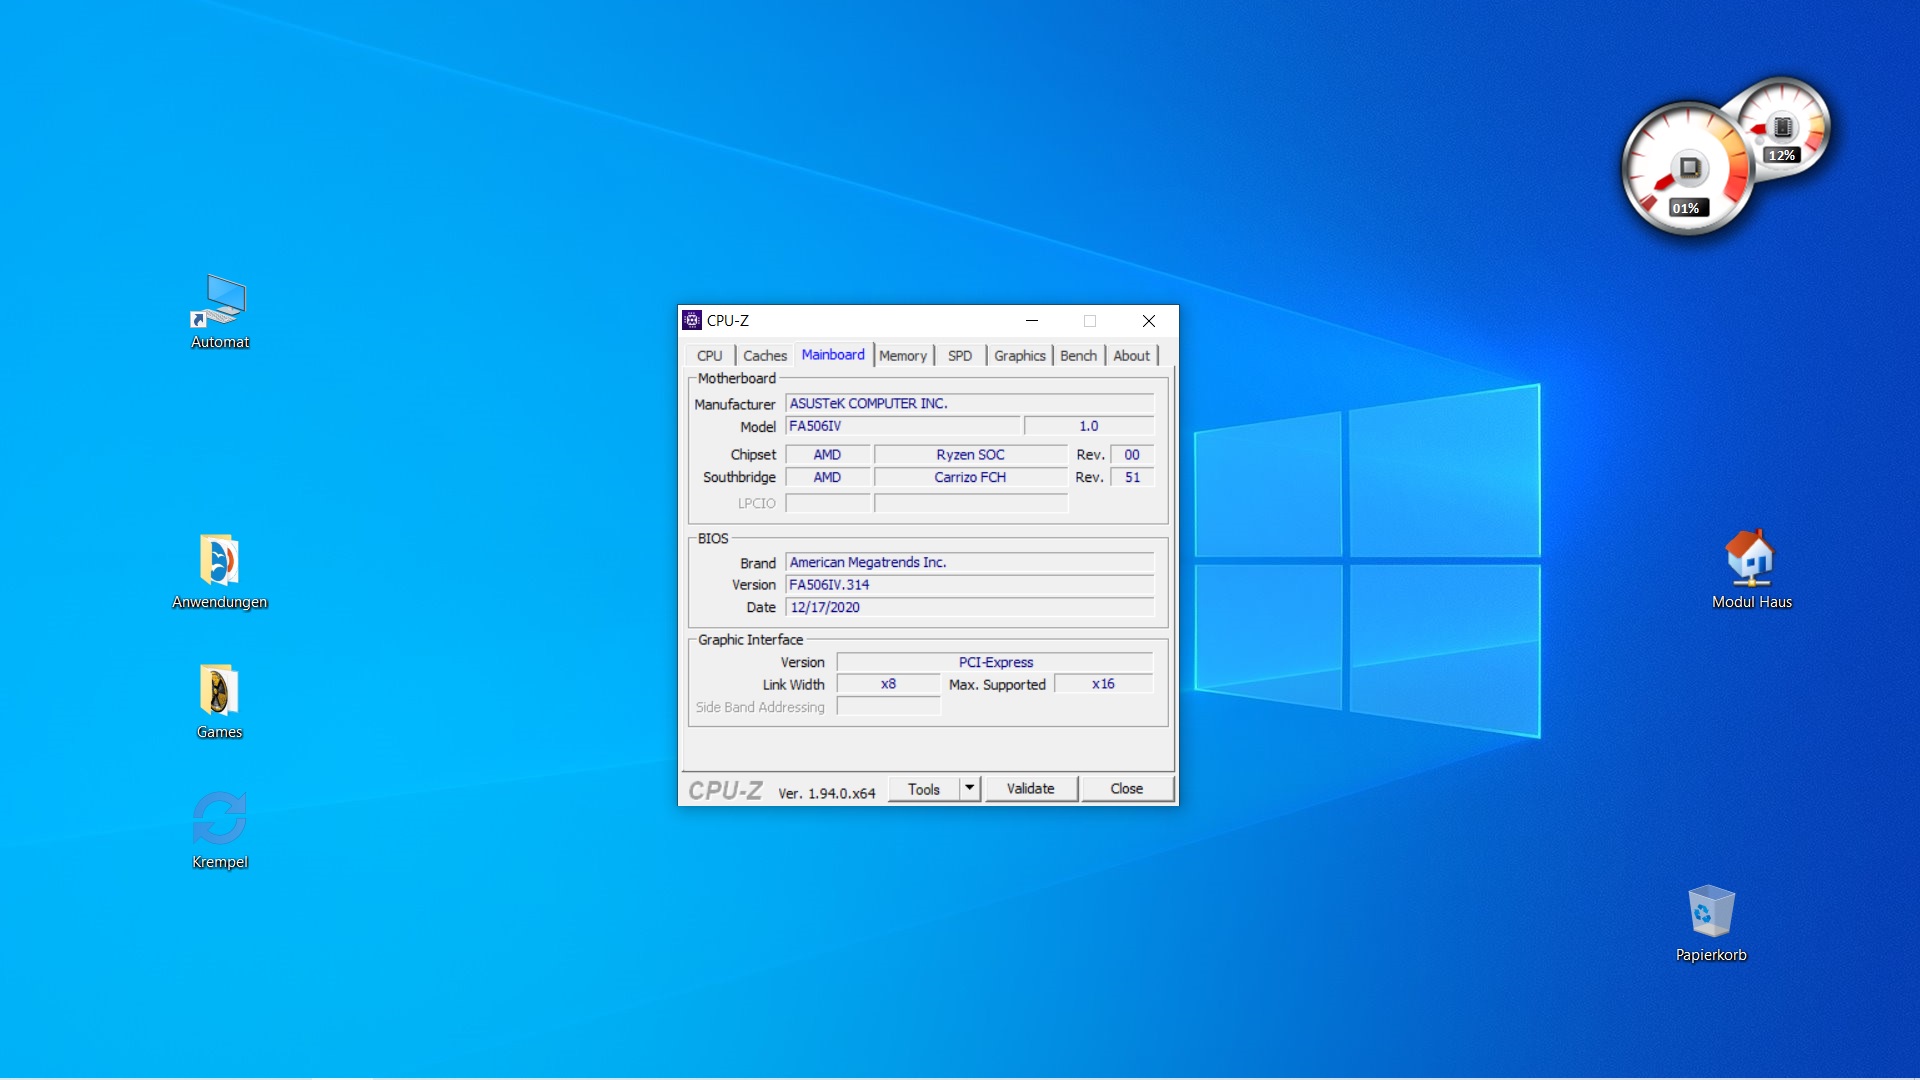The image size is (1920, 1080).
Task: Select the SPD tab
Action: pyautogui.click(x=959, y=356)
